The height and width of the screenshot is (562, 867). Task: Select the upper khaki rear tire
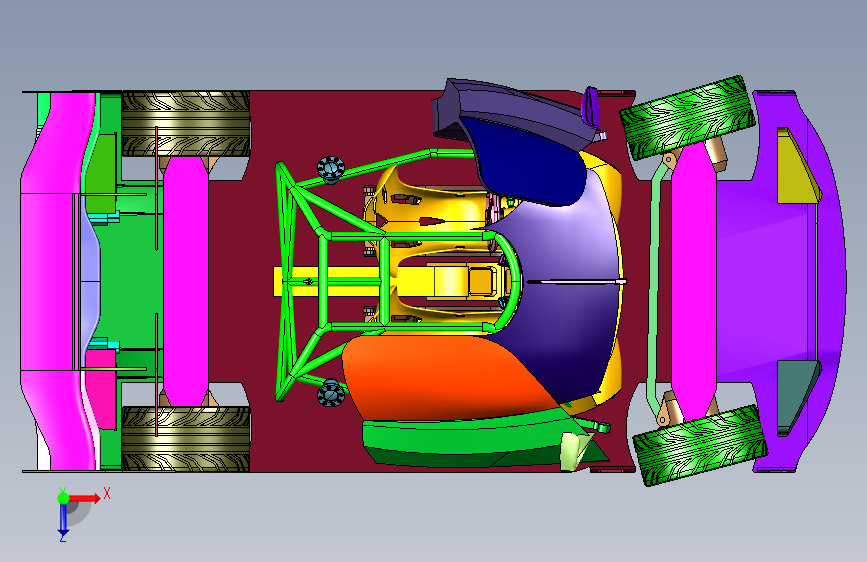click(x=185, y=124)
